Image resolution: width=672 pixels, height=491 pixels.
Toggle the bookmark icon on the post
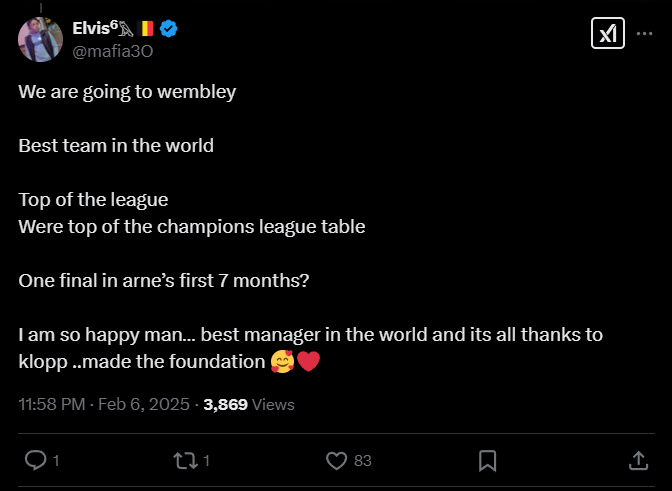(488, 460)
